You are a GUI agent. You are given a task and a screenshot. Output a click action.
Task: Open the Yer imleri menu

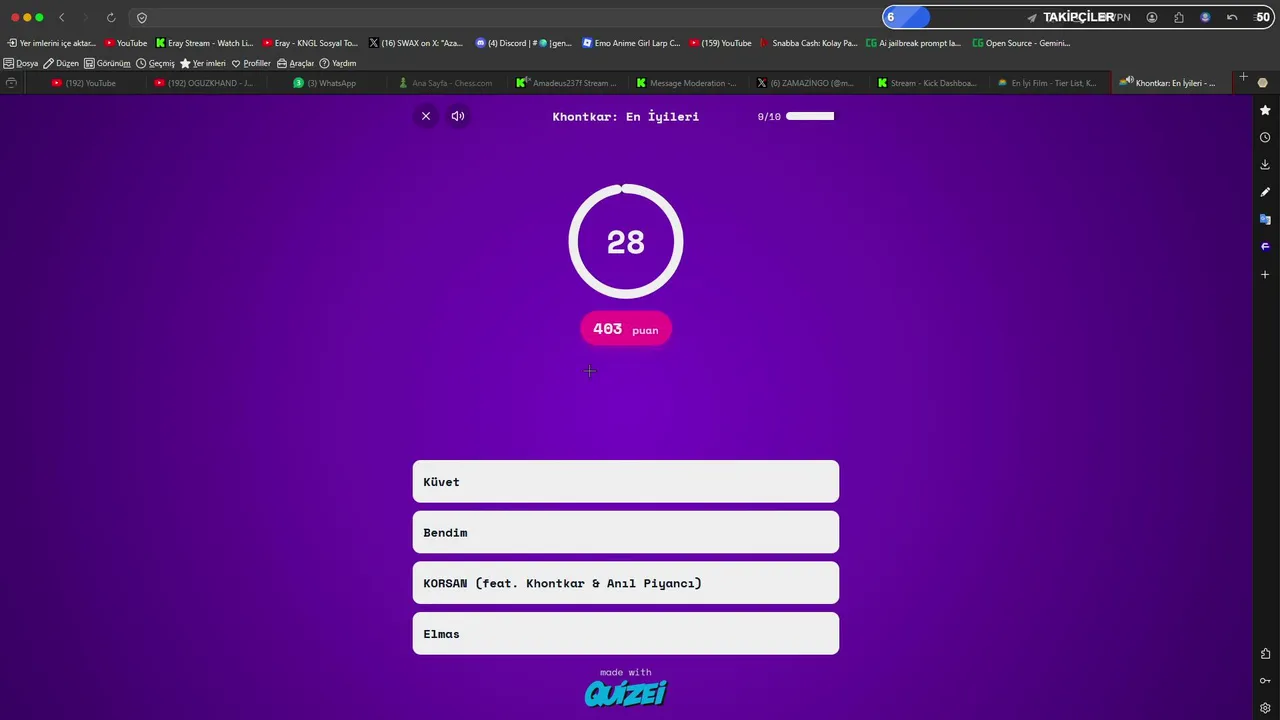[x=203, y=63]
